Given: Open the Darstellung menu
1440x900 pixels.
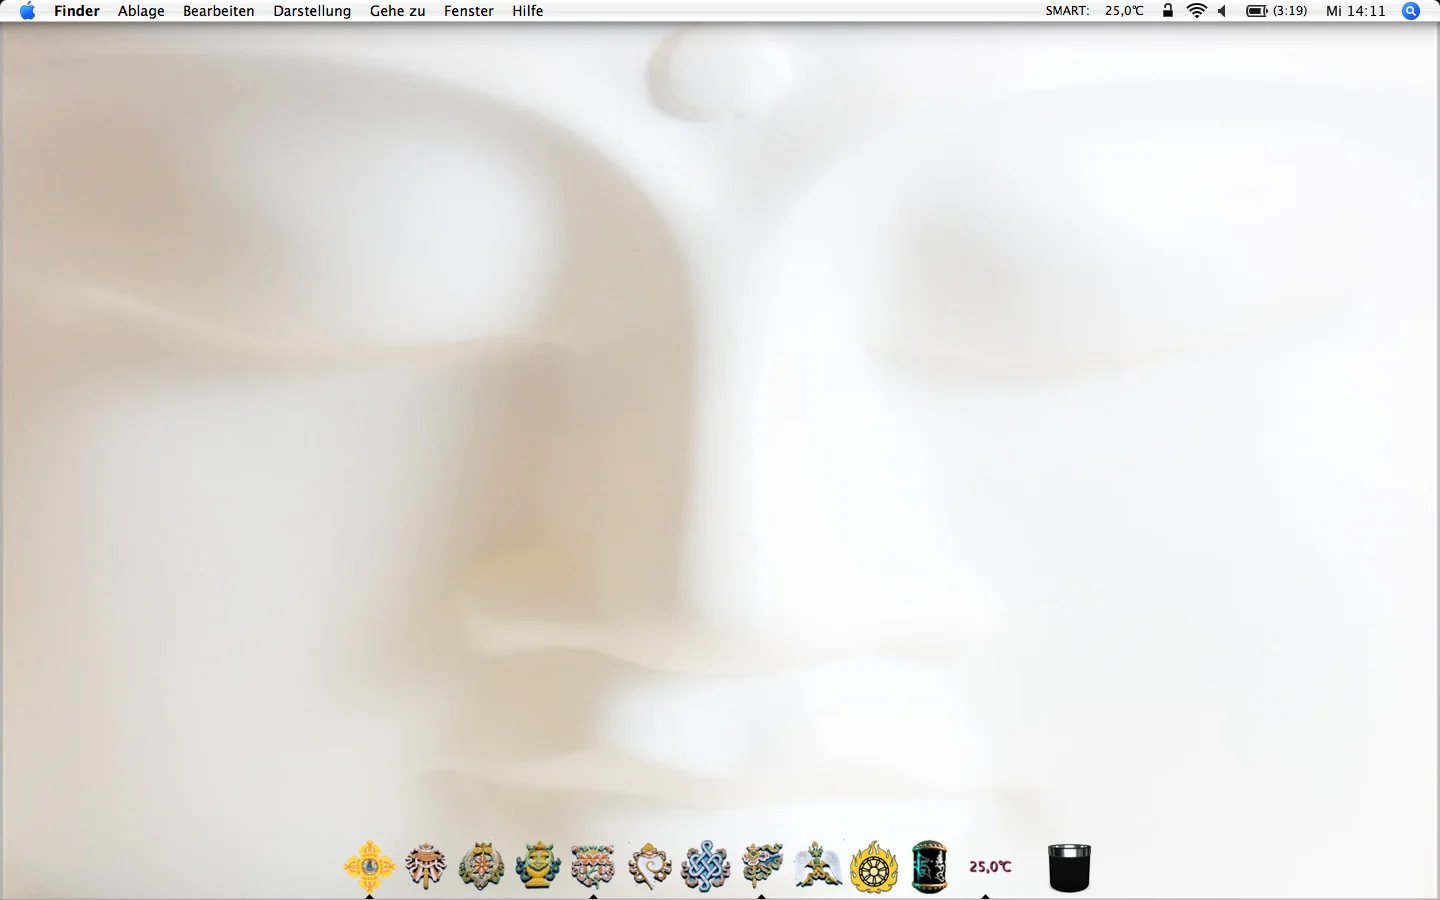Looking at the screenshot, I should point(312,11).
